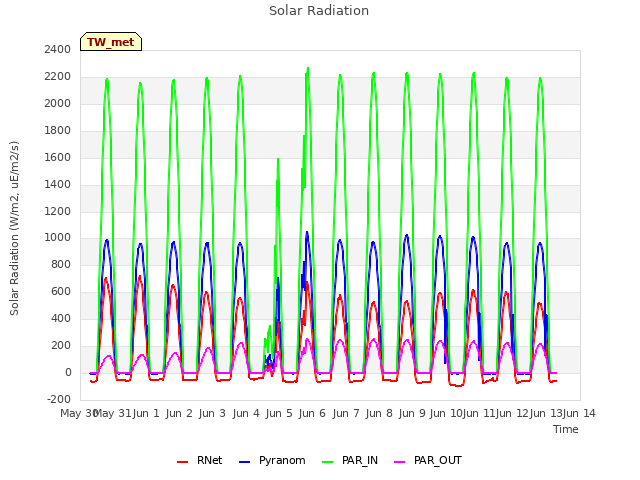Image resolution: width=640 pixels, height=480 pixels.
Task: Click the May 31 x-axis label
Action: pyautogui.click(x=113, y=413)
